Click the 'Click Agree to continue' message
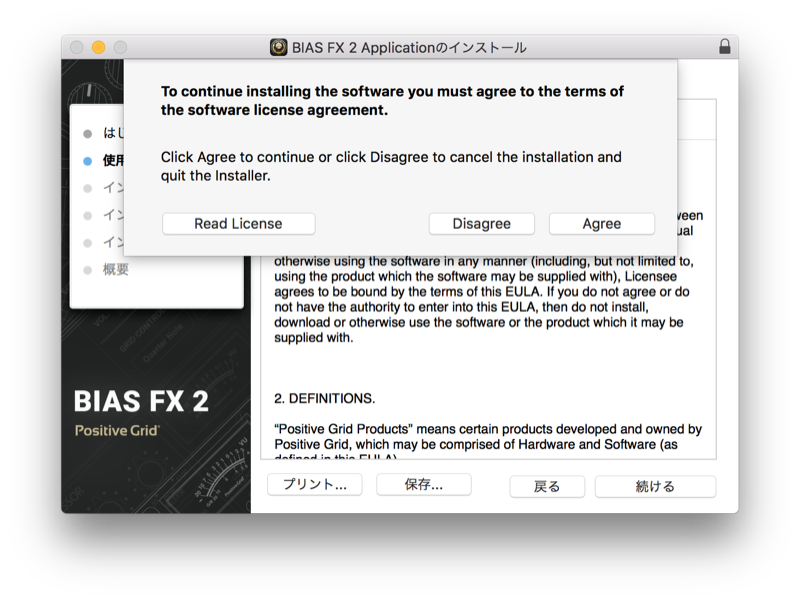Image resolution: width=800 pixels, height=601 pixels. pyautogui.click(x=391, y=166)
